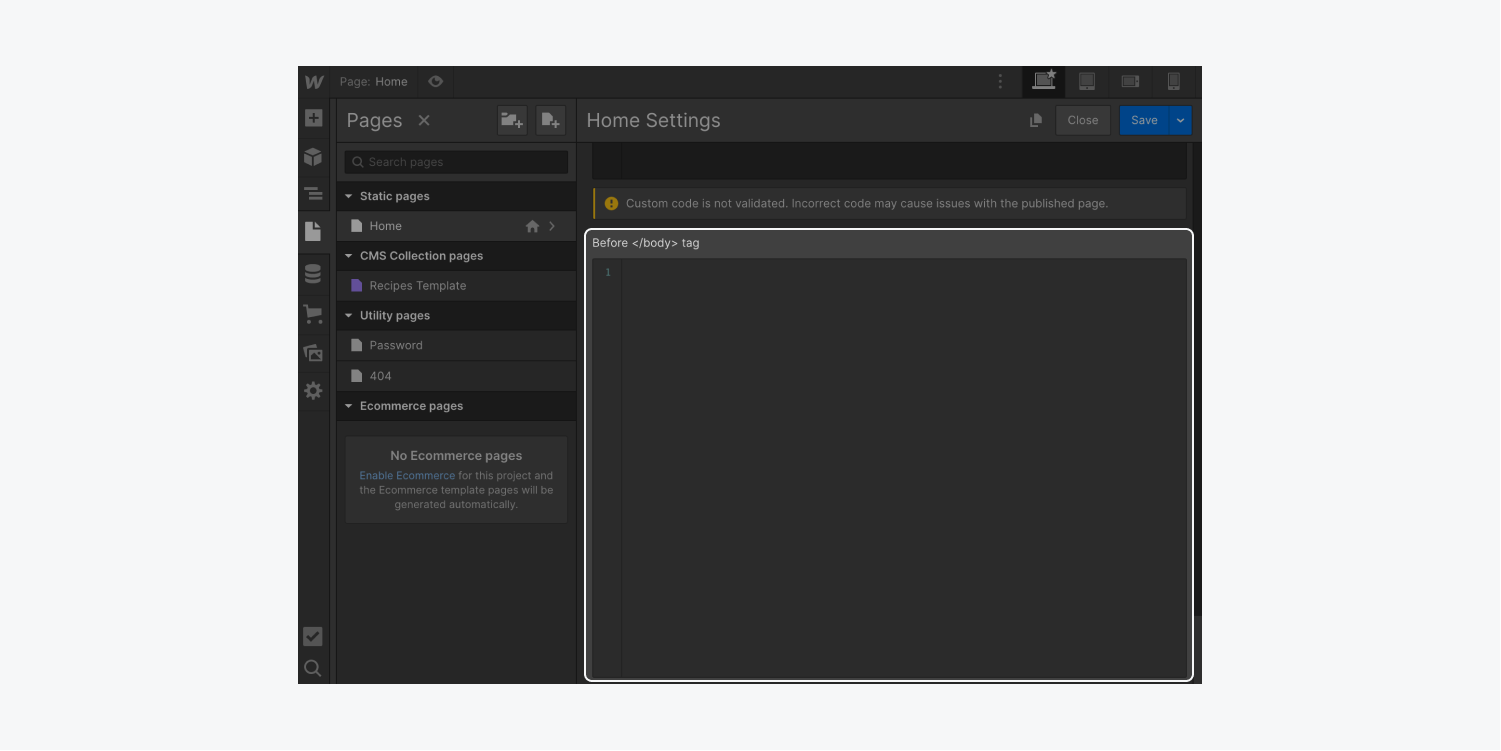Toggle the preview eye icon
Viewport: 1501px width, 751px height.
pos(435,82)
